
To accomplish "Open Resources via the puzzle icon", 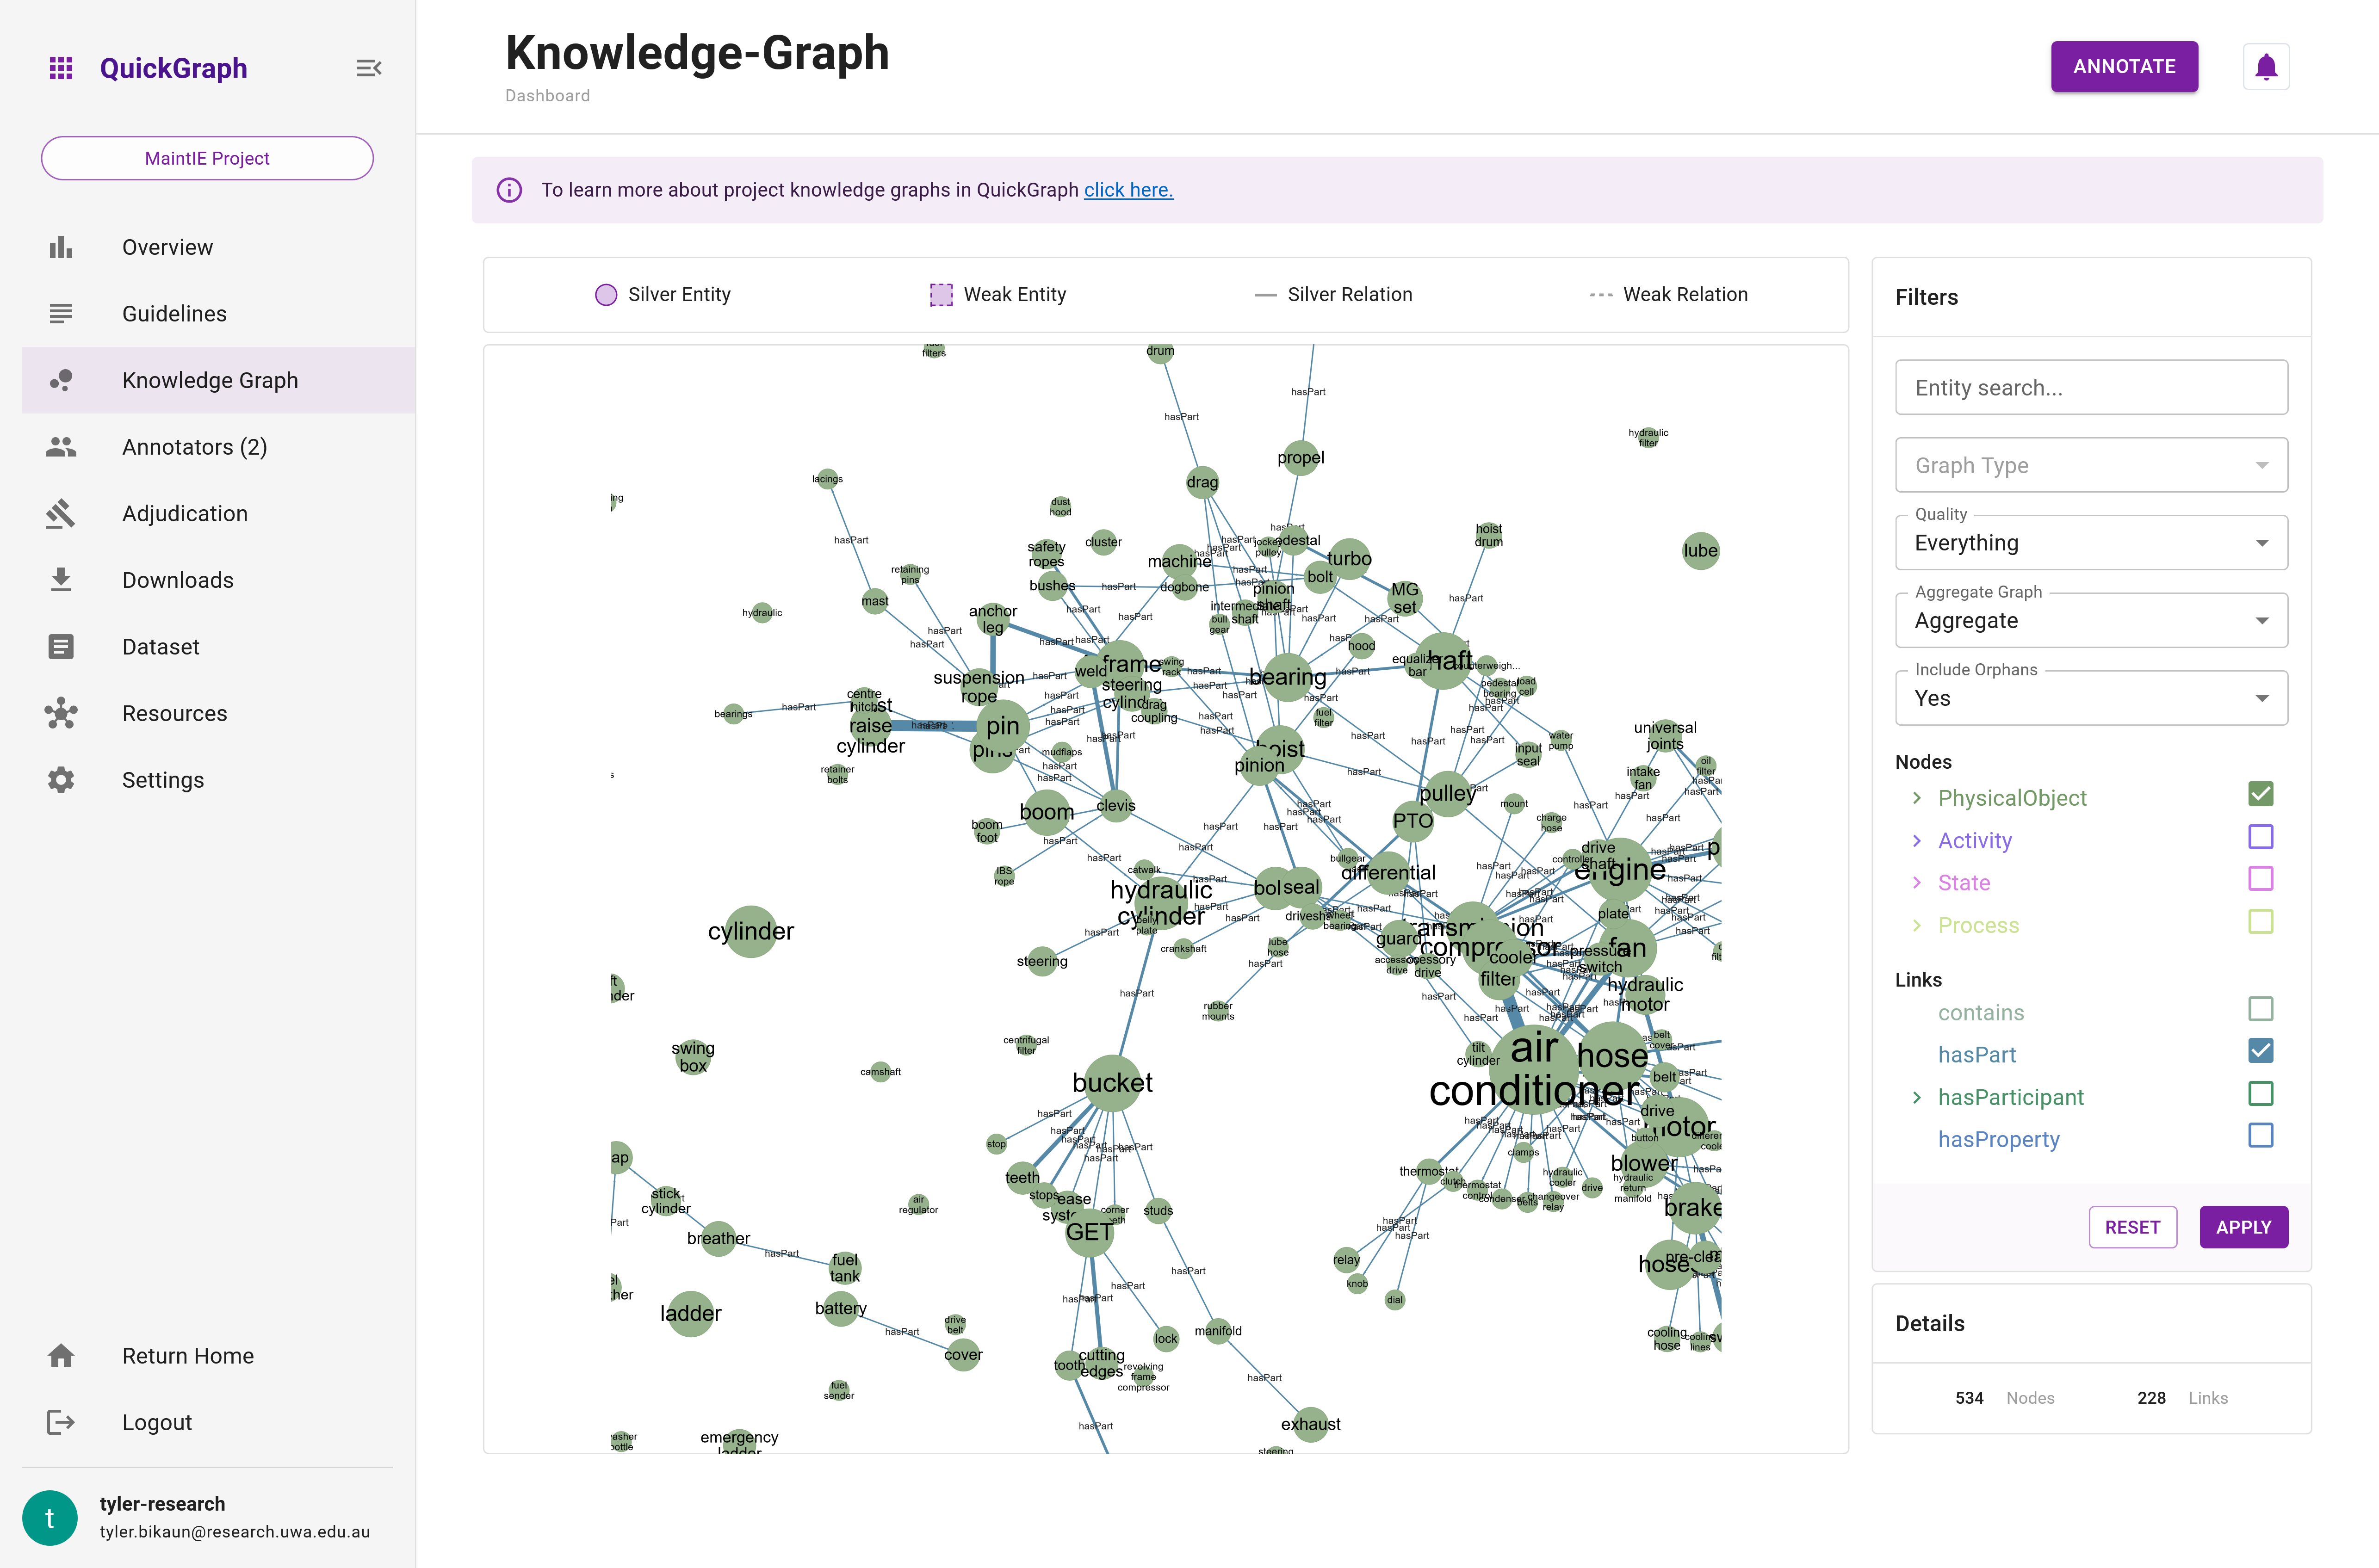I will 61,713.
